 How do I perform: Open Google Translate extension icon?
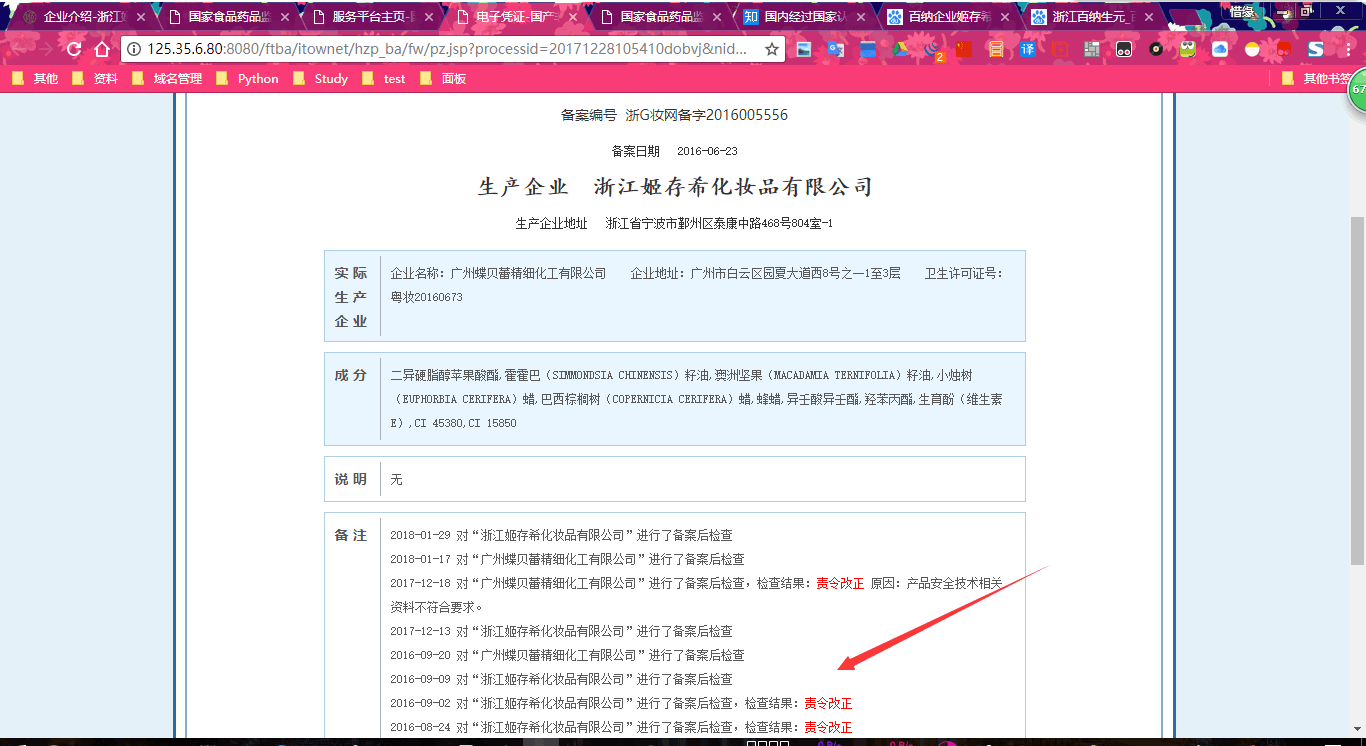coord(836,49)
